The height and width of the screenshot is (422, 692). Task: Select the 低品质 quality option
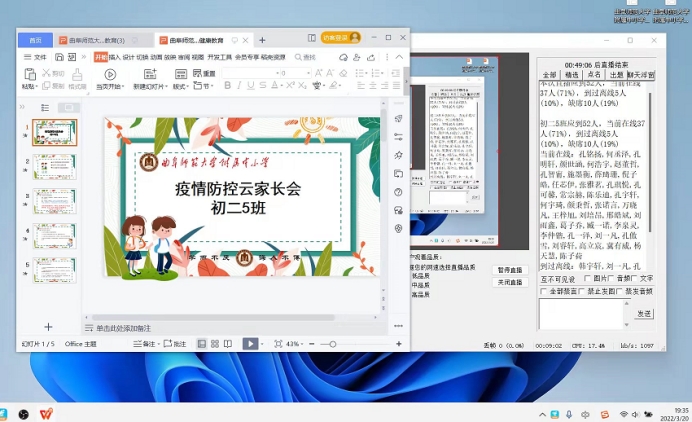(420, 276)
